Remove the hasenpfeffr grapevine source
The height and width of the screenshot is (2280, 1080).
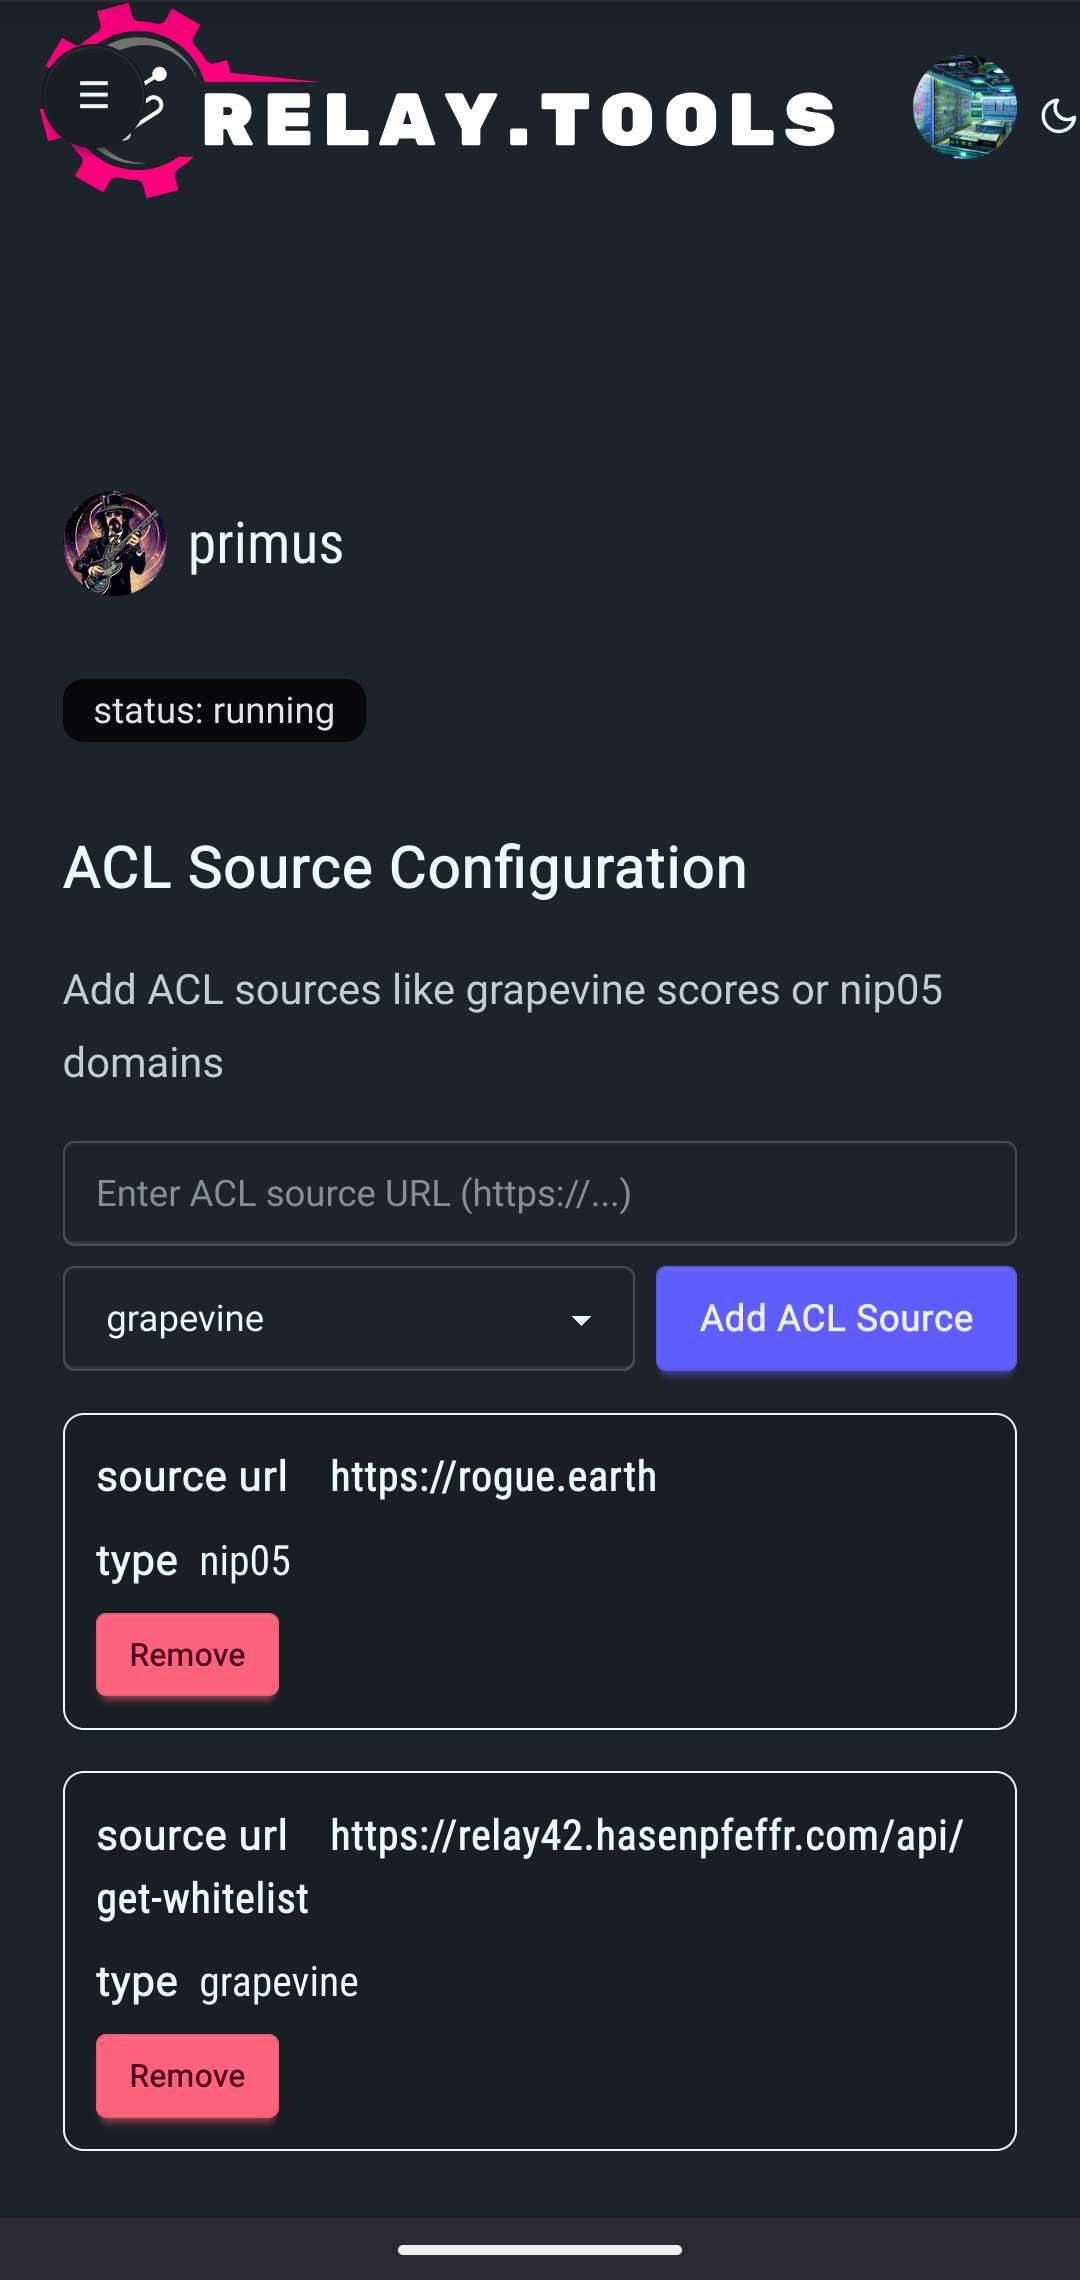tap(187, 2076)
